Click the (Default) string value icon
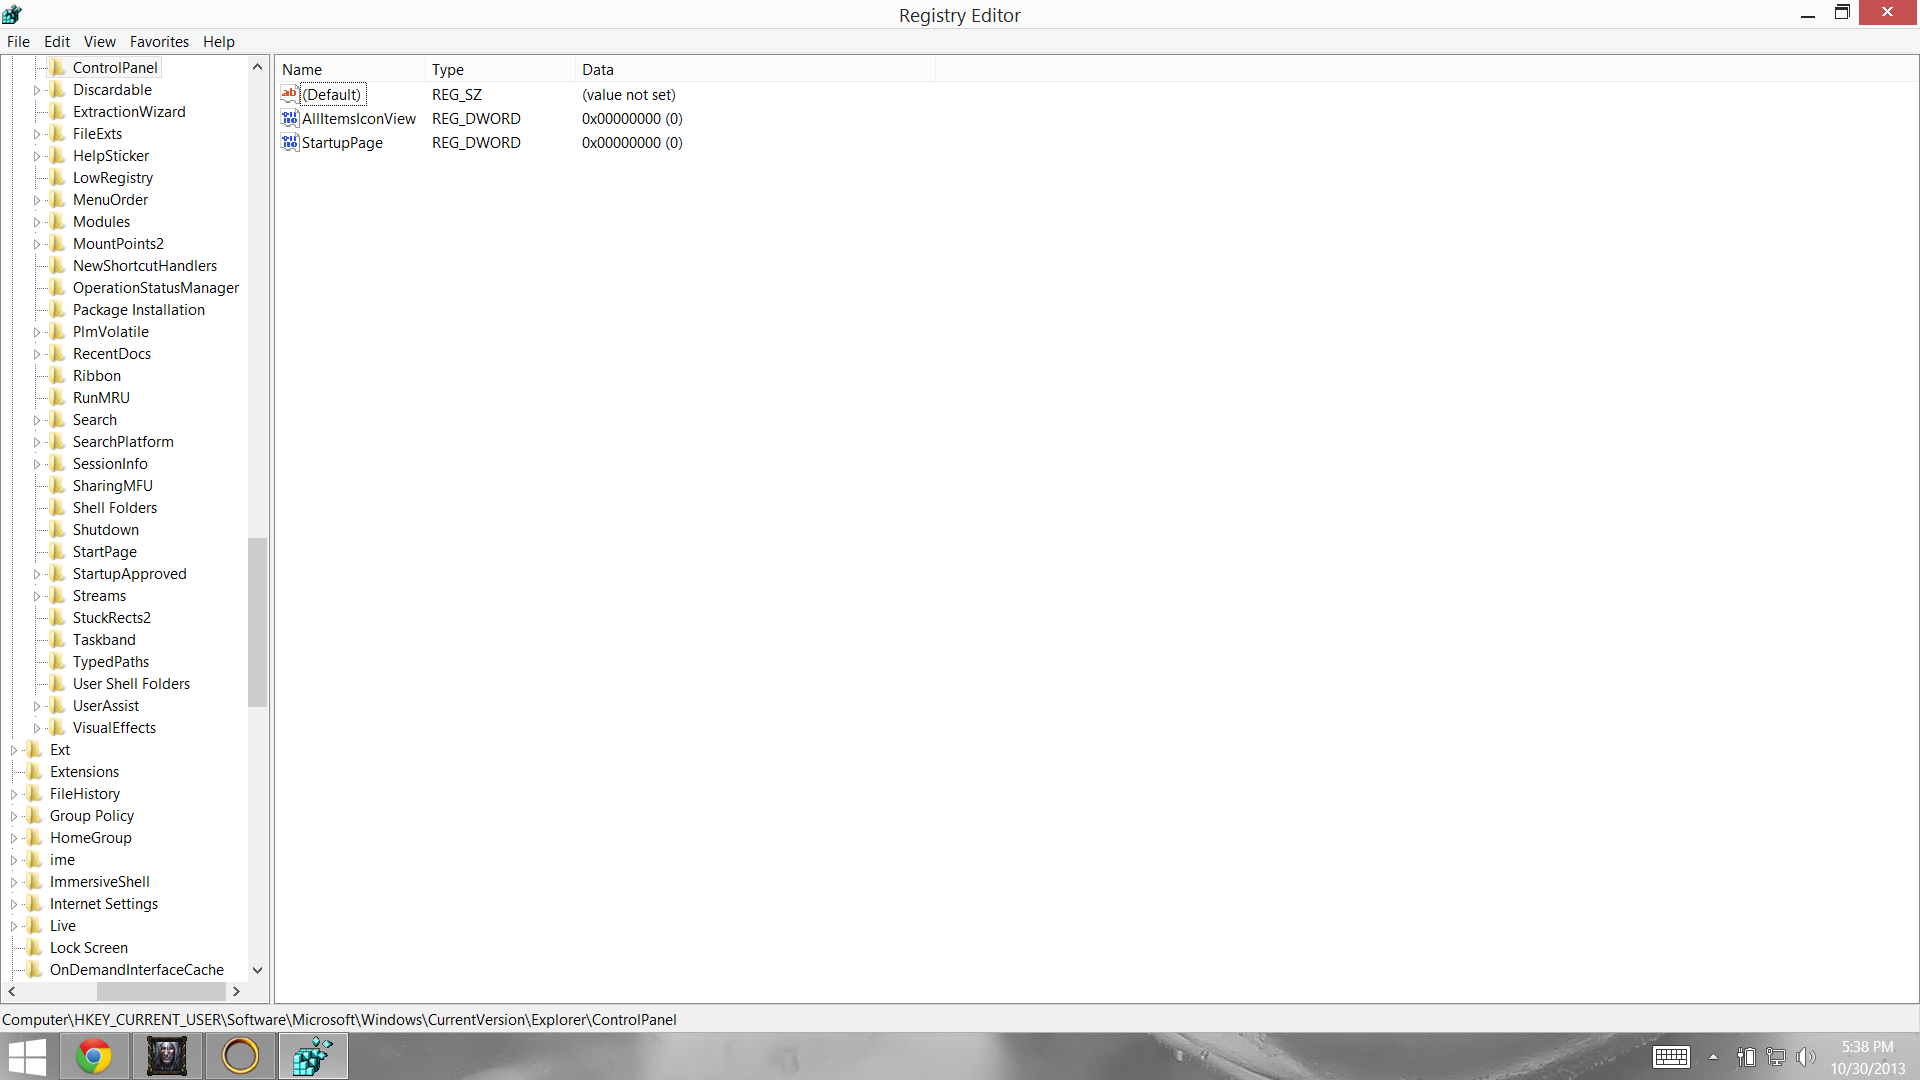This screenshot has width=1920, height=1080. (x=290, y=94)
